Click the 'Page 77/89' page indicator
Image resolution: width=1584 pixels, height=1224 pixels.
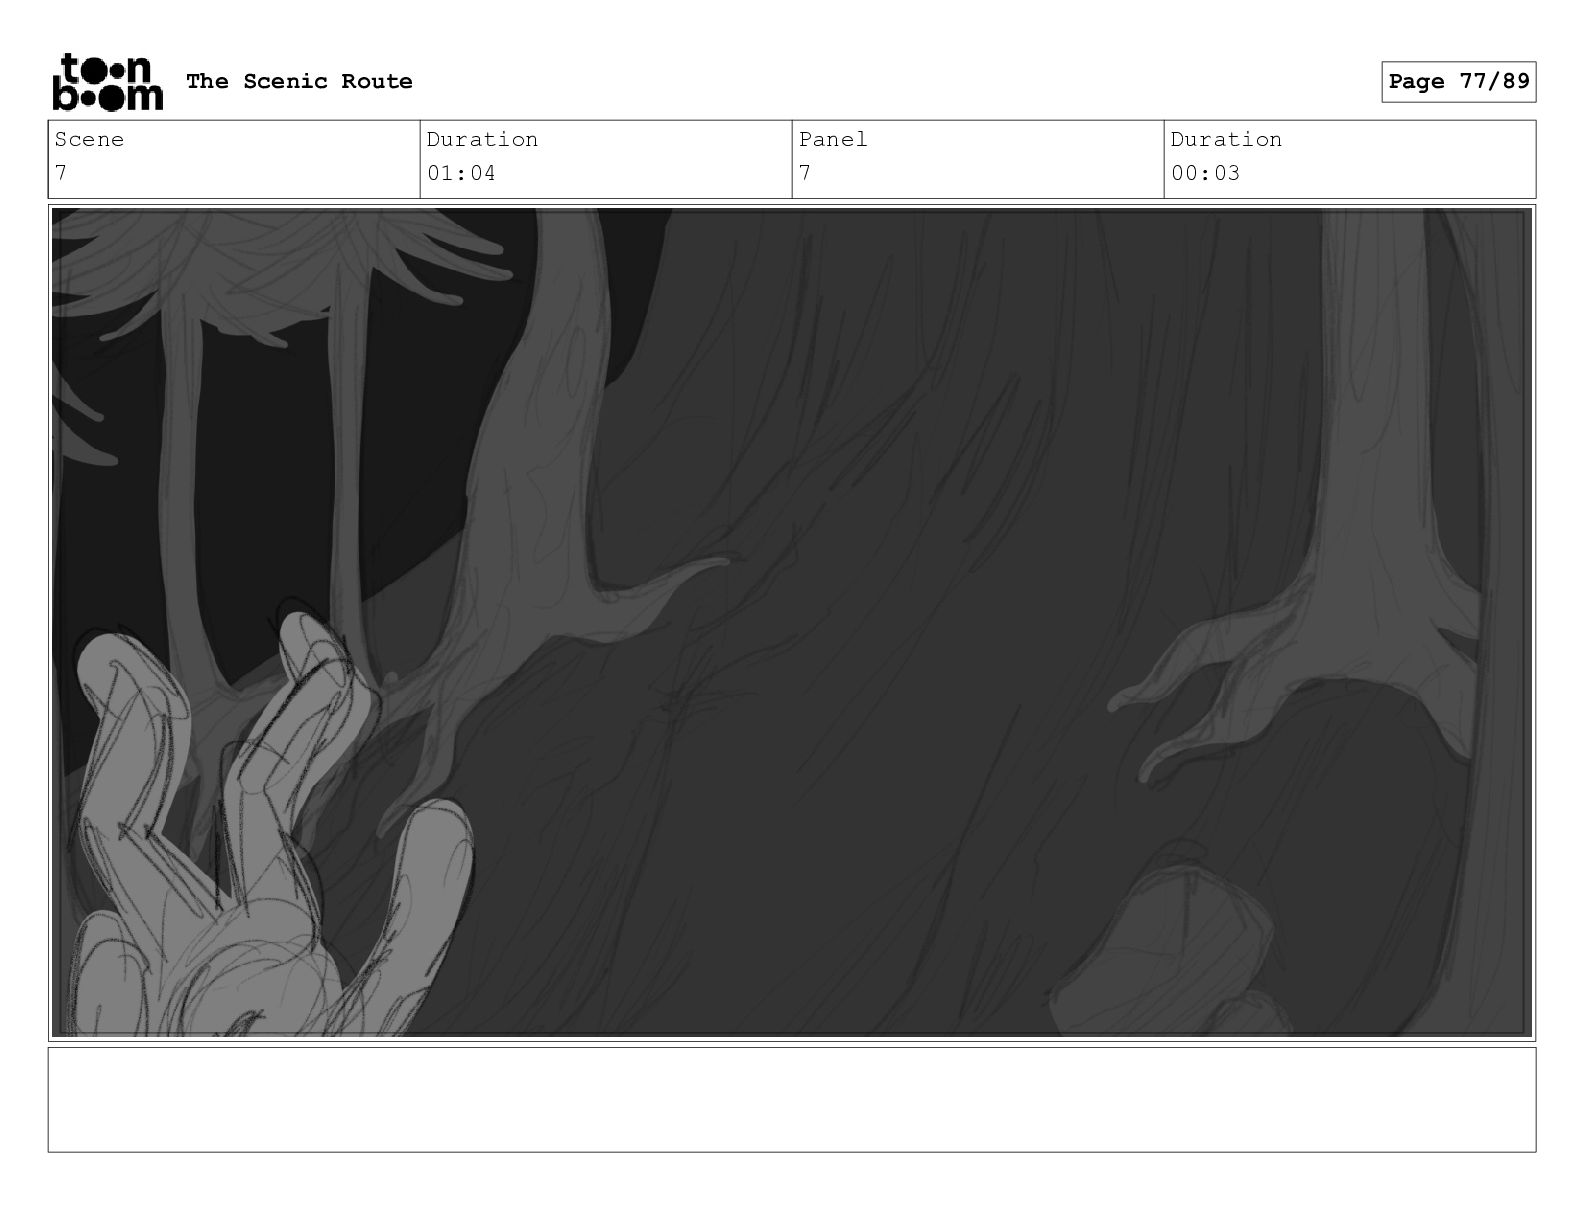[x=1459, y=81]
